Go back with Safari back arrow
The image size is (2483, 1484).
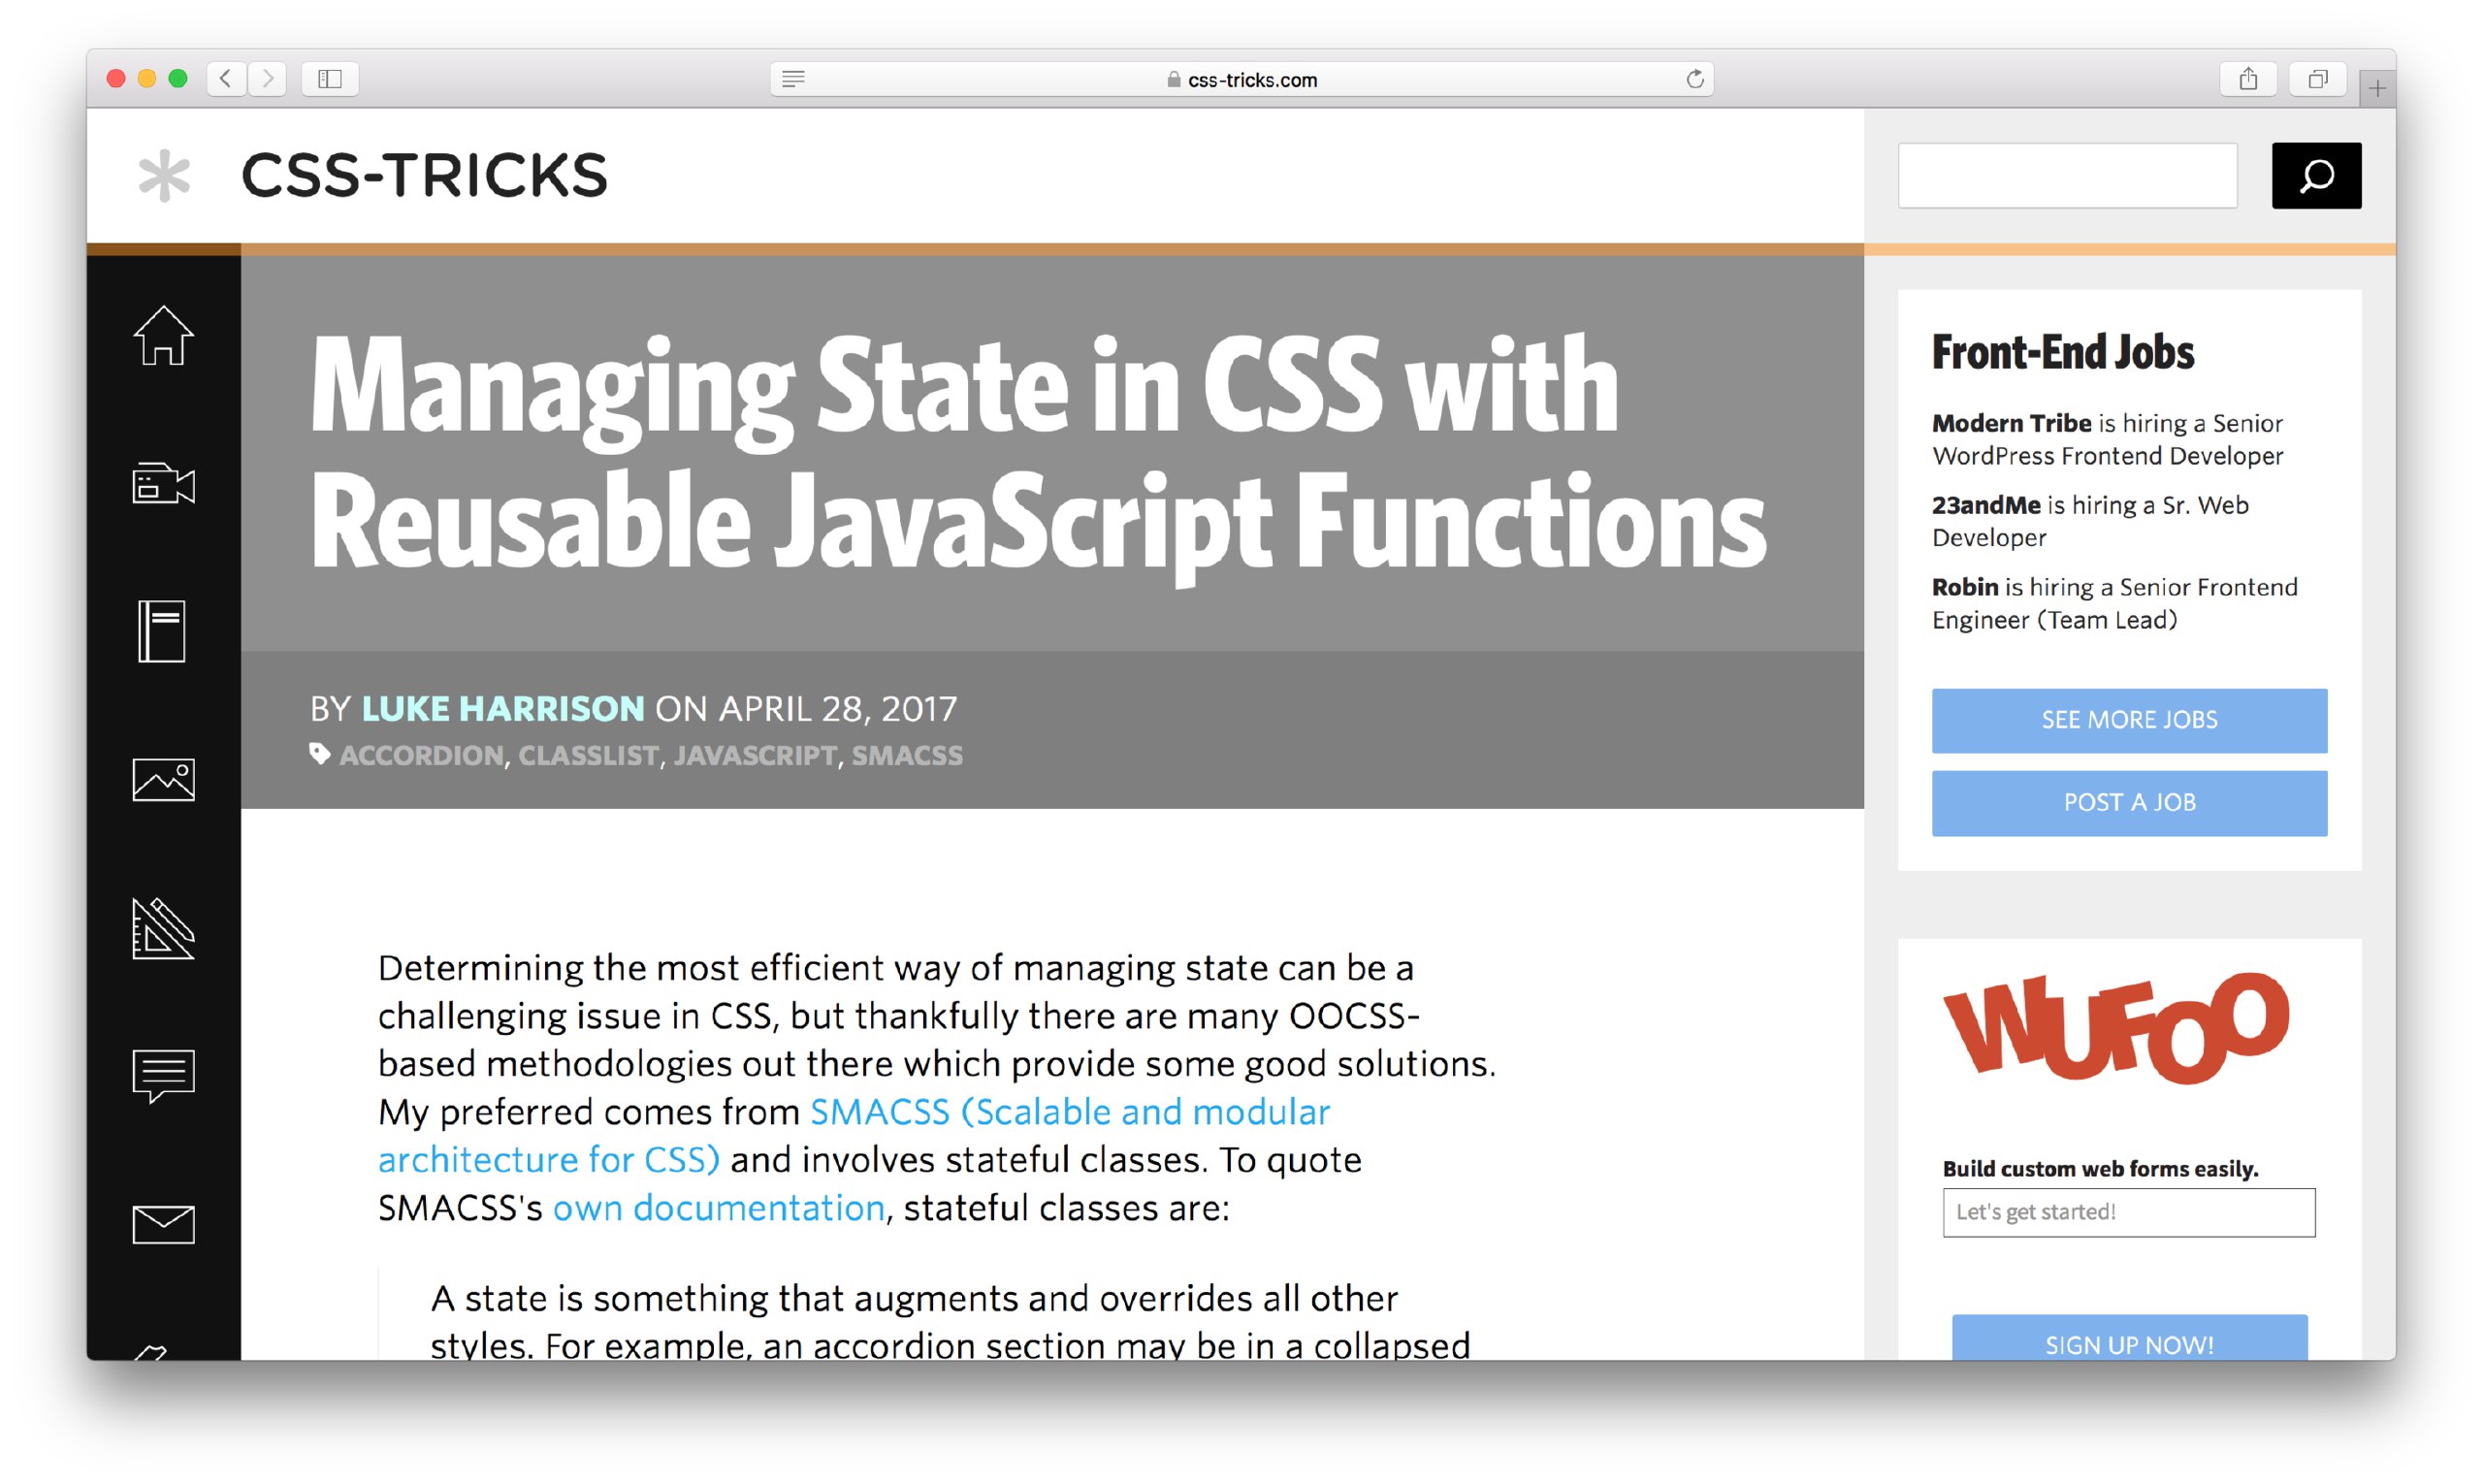(x=227, y=78)
